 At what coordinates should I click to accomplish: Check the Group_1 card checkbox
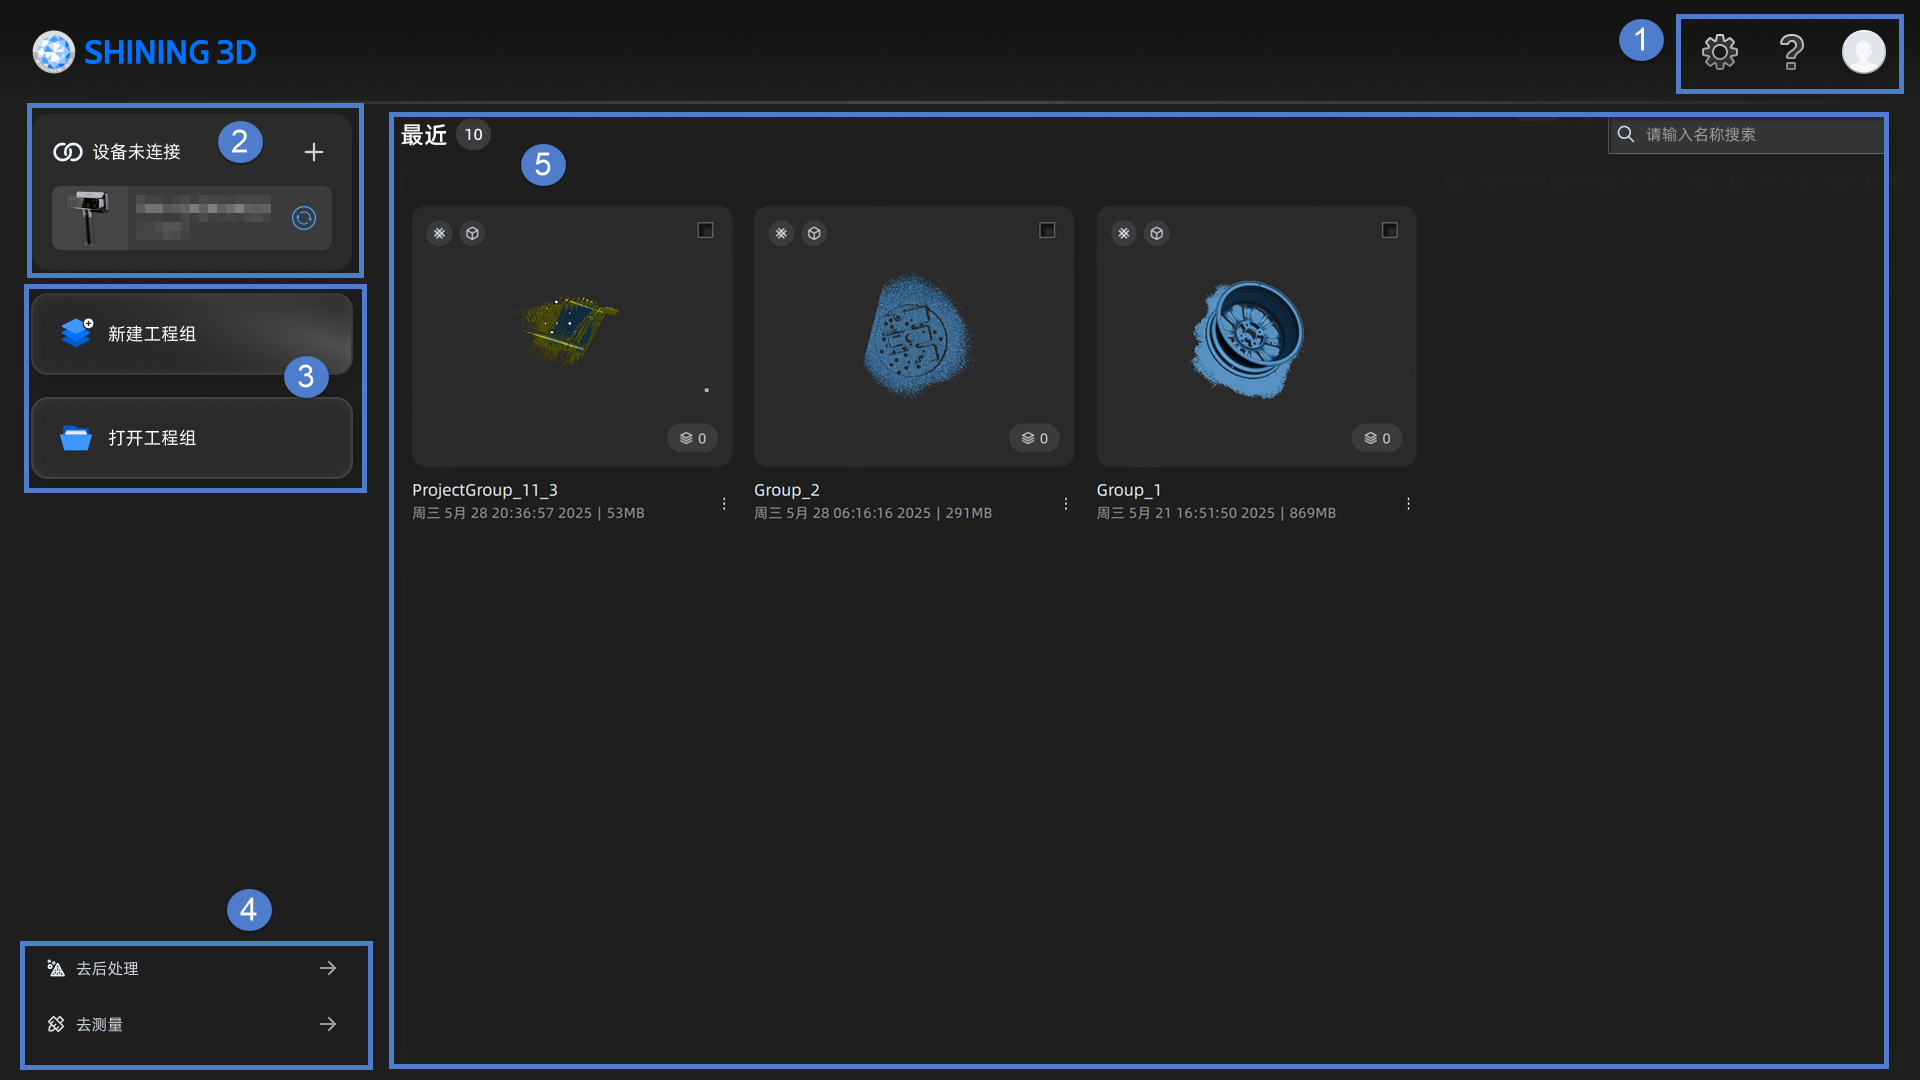1389,230
